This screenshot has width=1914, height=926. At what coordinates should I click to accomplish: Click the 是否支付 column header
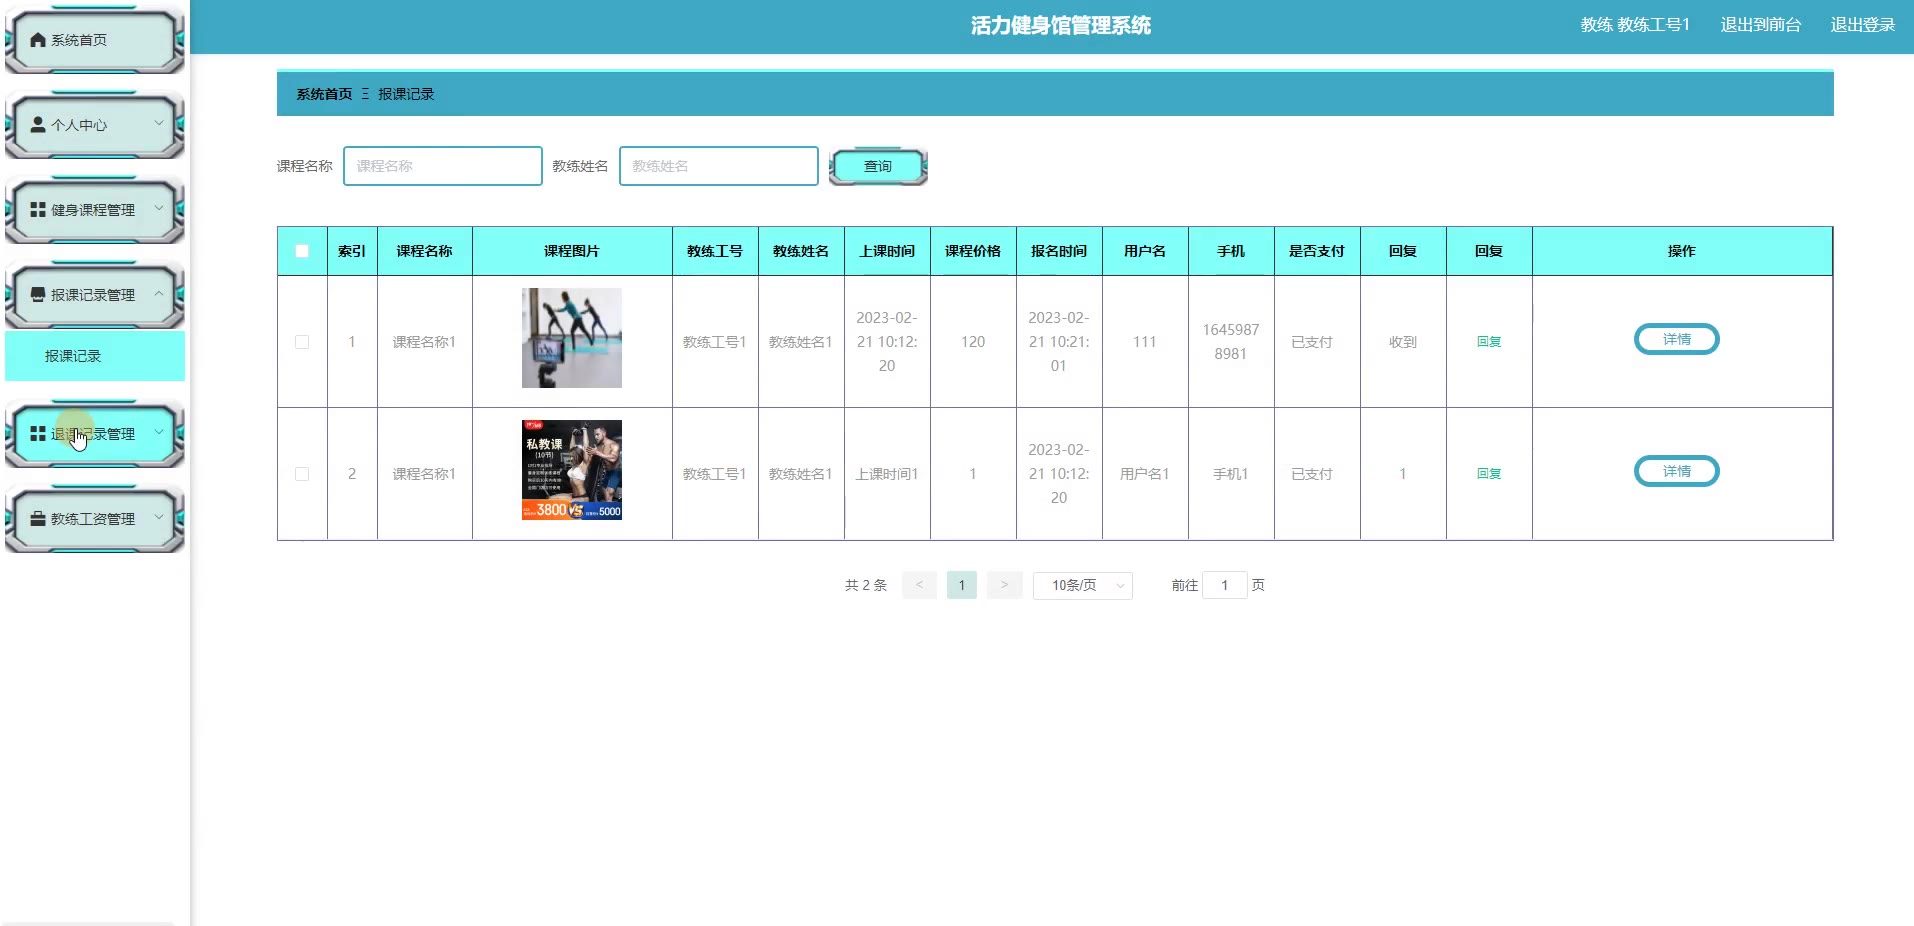tap(1317, 251)
